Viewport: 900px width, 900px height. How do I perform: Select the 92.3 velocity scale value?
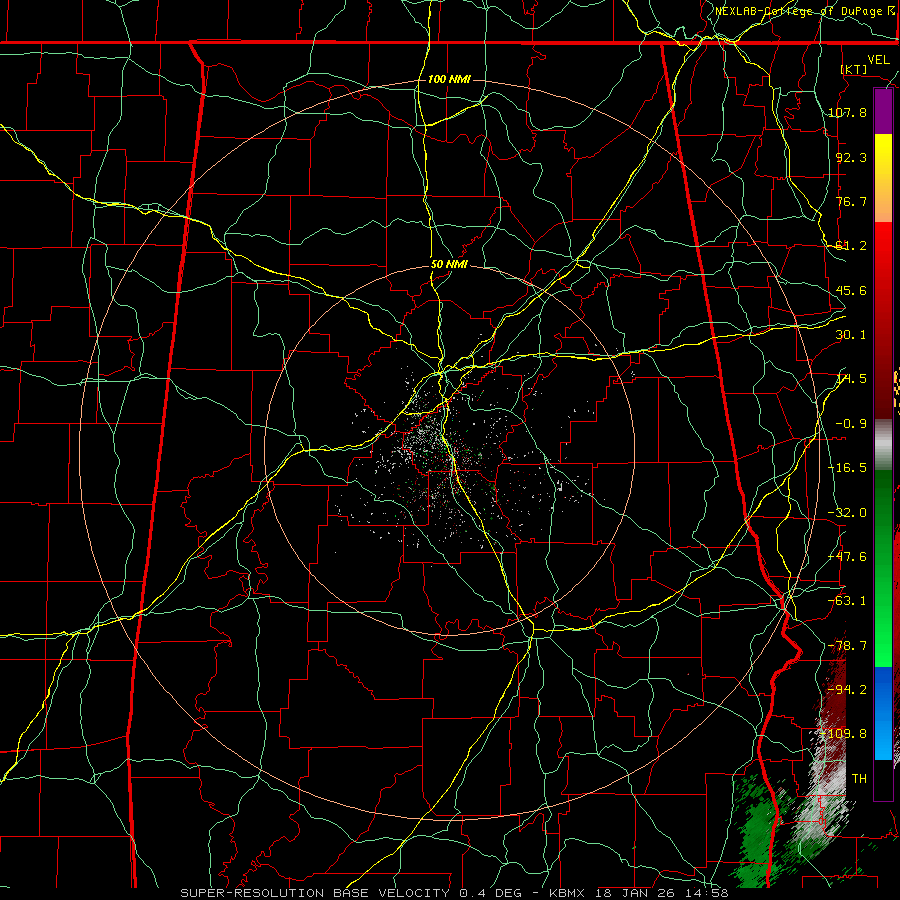pos(851,157)
